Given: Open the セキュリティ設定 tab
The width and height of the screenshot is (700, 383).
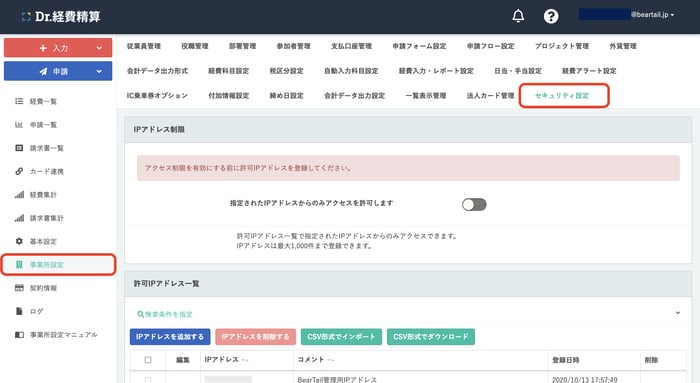Looking at the screenshot, I should point(562,96).
